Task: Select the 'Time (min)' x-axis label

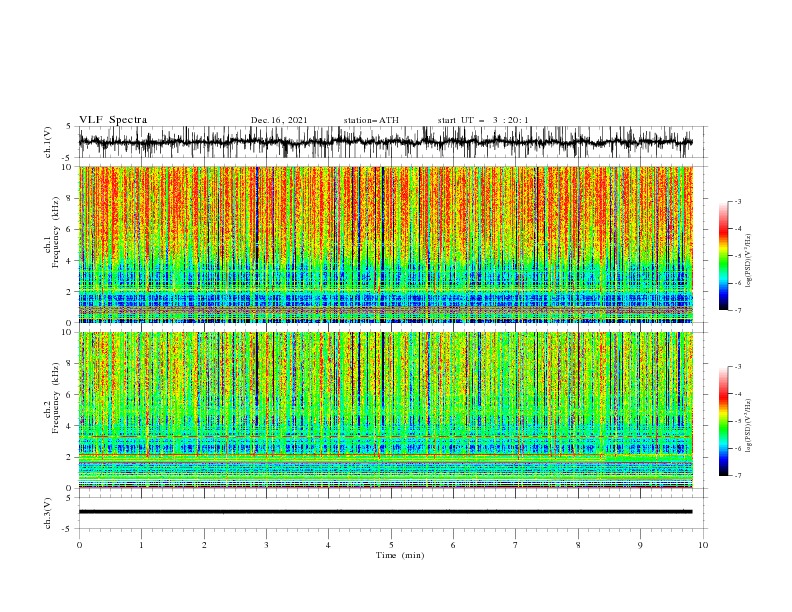Action: [400, 555]
